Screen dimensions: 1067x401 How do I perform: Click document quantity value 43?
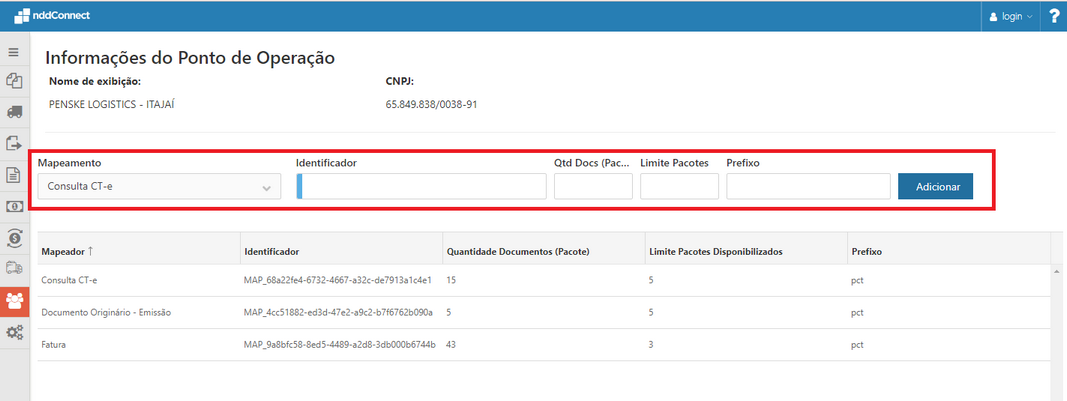point(451,344)
